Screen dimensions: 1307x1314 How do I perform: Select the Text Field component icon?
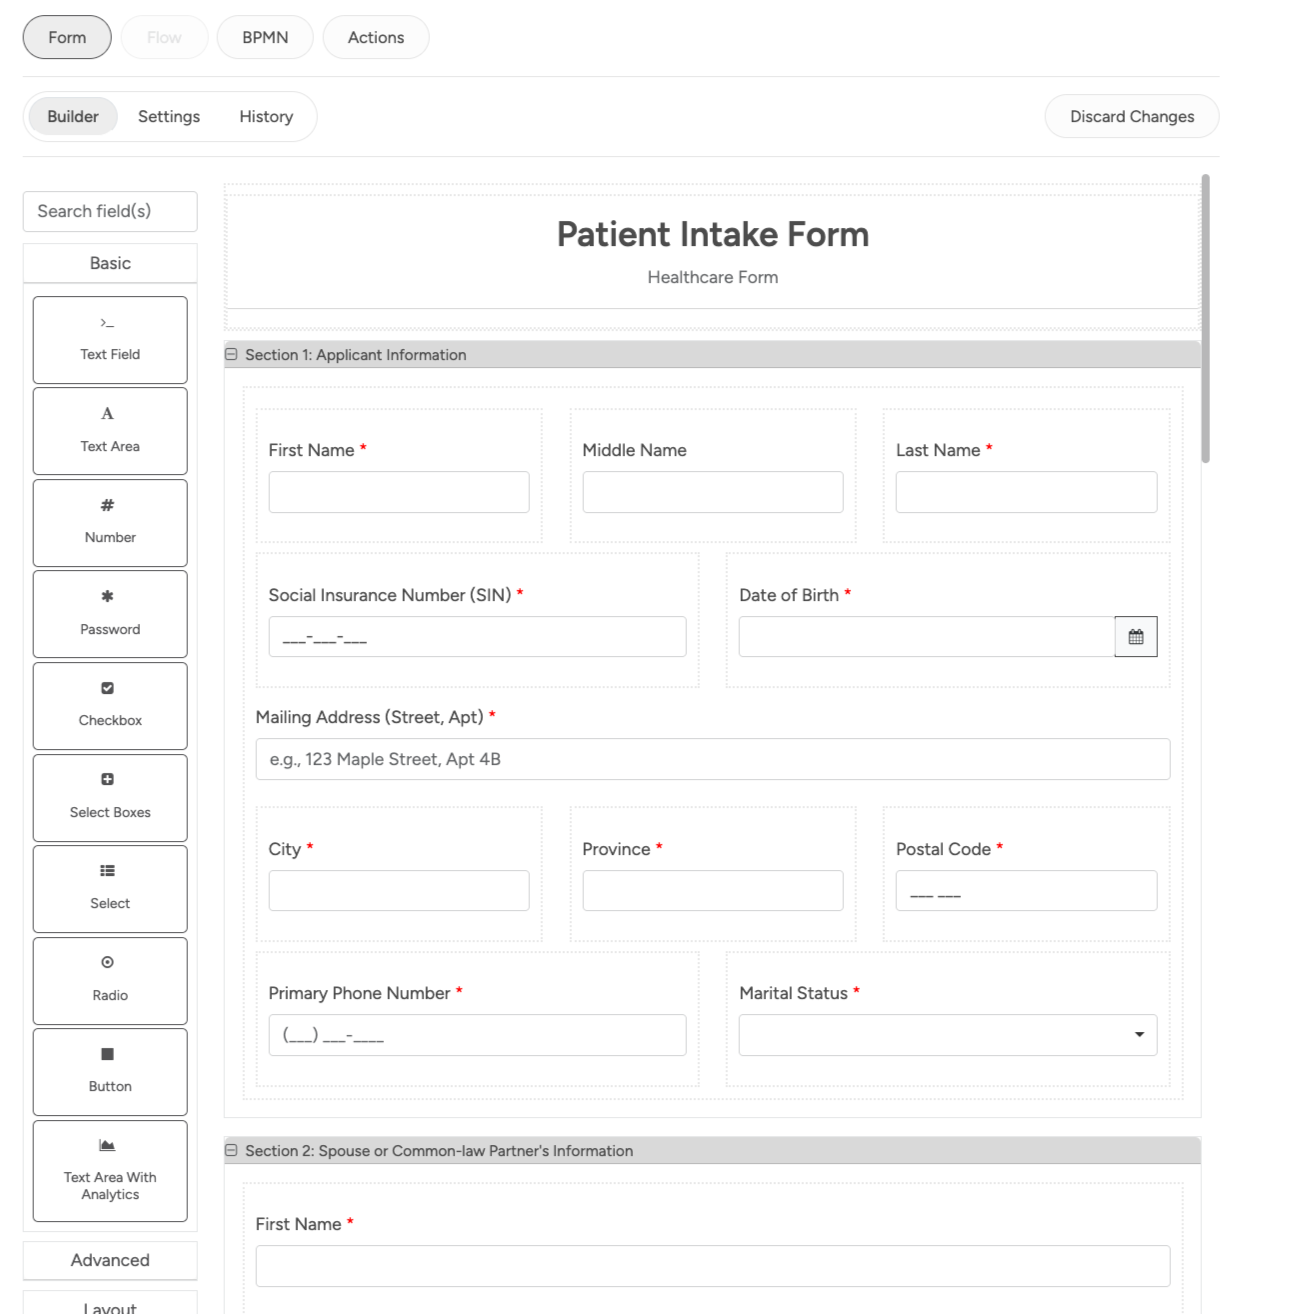click(107, 323)
